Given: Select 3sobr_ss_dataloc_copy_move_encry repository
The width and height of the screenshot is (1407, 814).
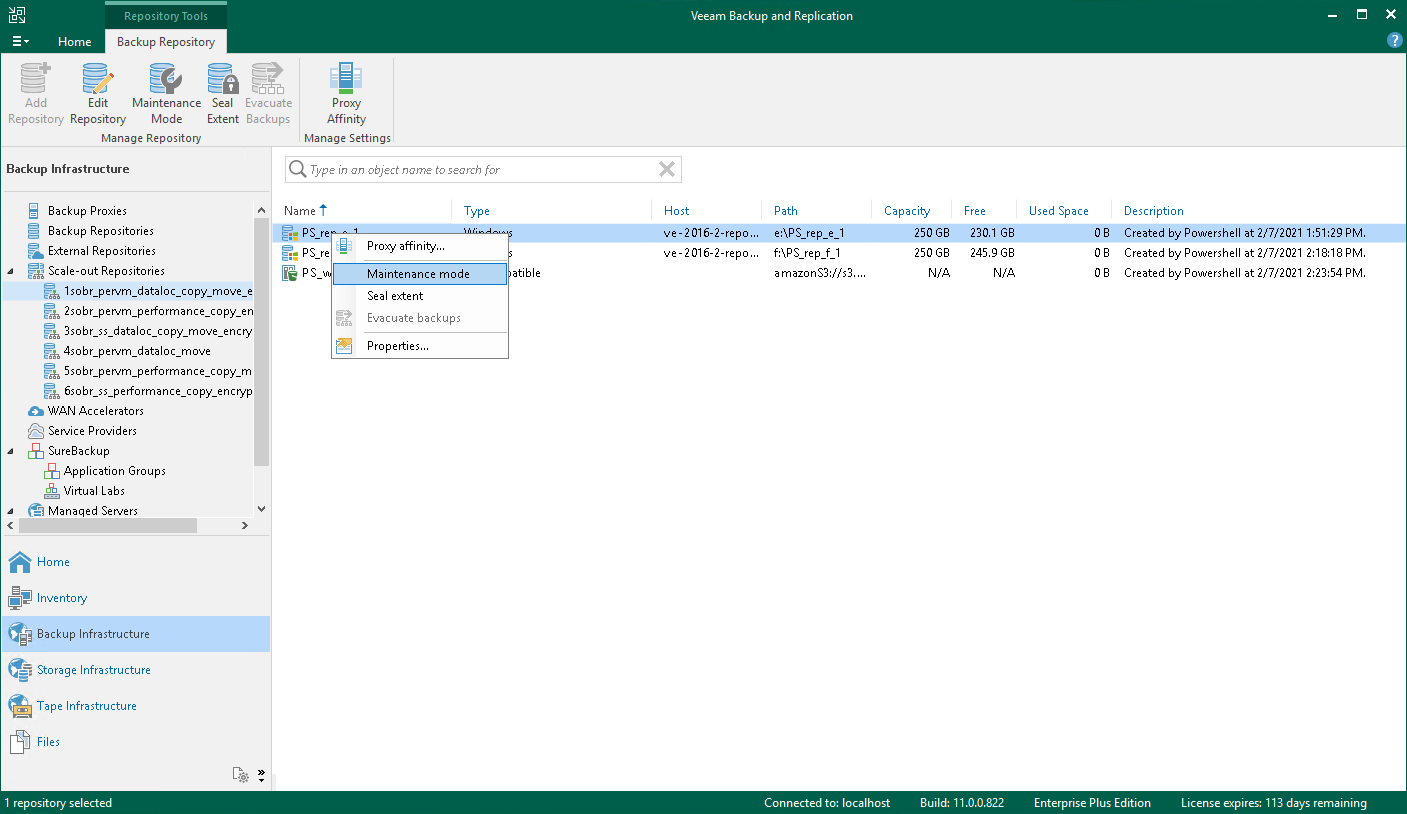Looking at the screenshot, I should pyautogui.click(x=158, y=331).
